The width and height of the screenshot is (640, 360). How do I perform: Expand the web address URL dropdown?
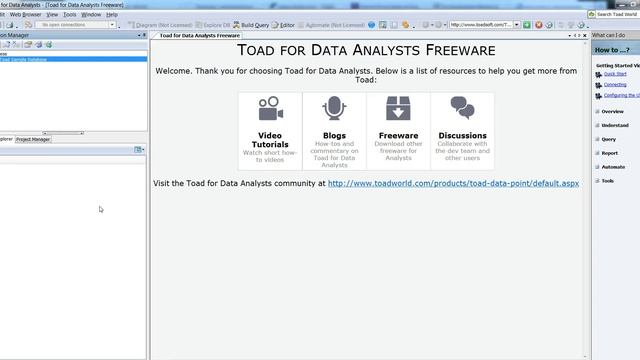coord(516,25)
